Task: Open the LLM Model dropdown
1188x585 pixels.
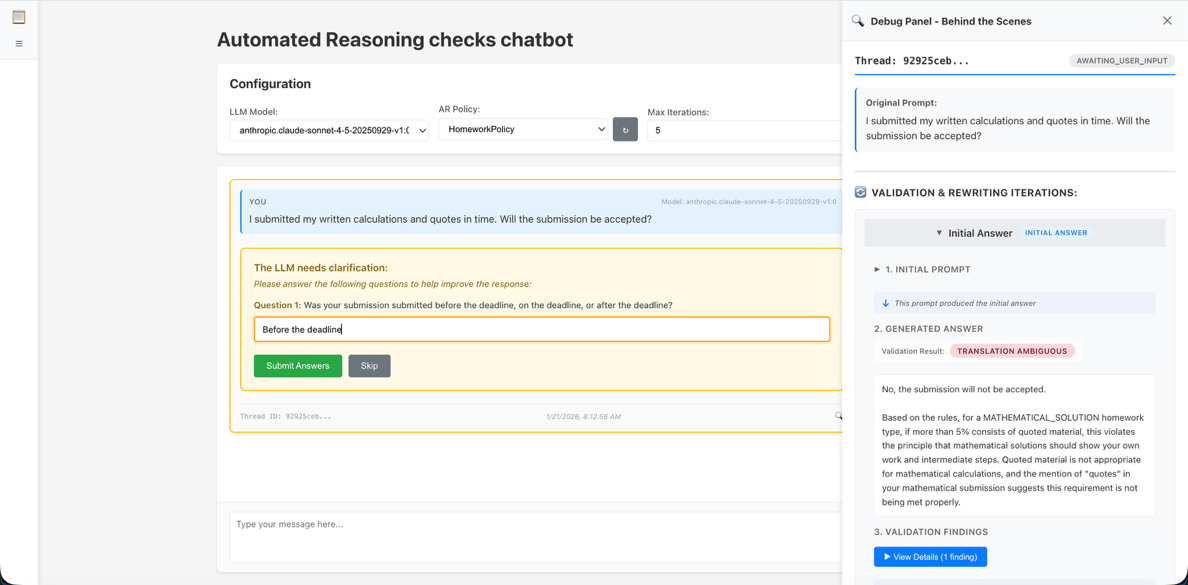Action: pos(330,129)
